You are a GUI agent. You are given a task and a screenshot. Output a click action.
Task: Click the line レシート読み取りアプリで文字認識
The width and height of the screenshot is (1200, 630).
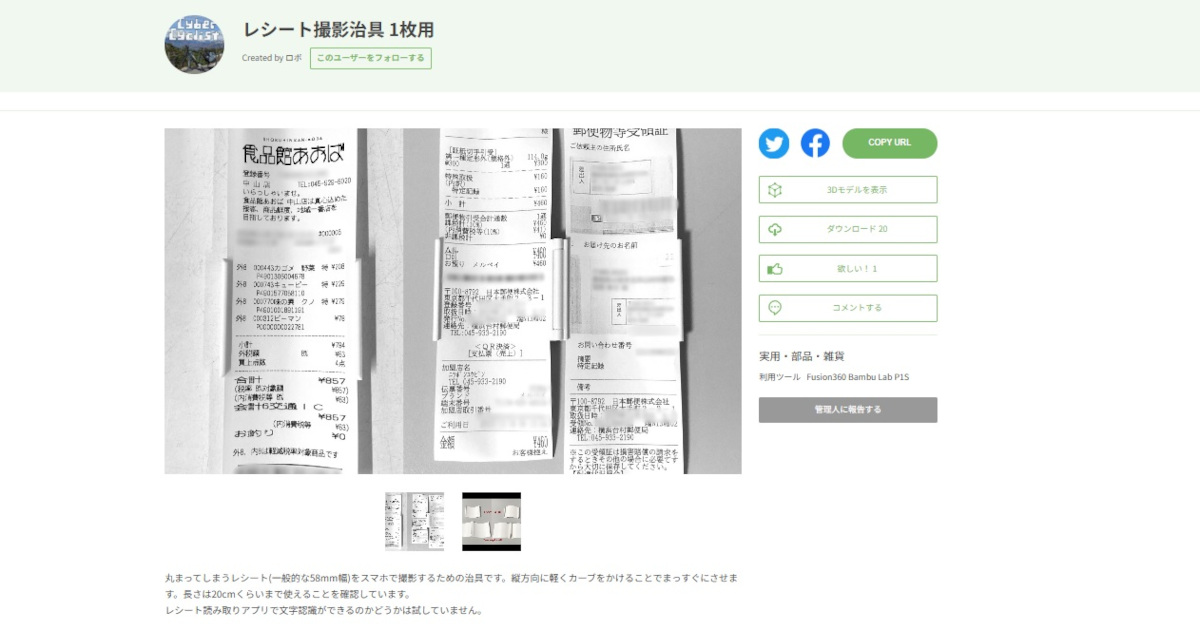point(325,610)
